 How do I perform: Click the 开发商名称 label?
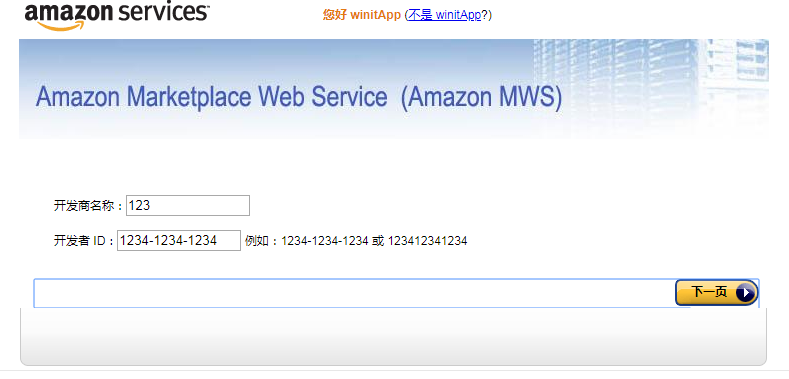tap(89, 206)
